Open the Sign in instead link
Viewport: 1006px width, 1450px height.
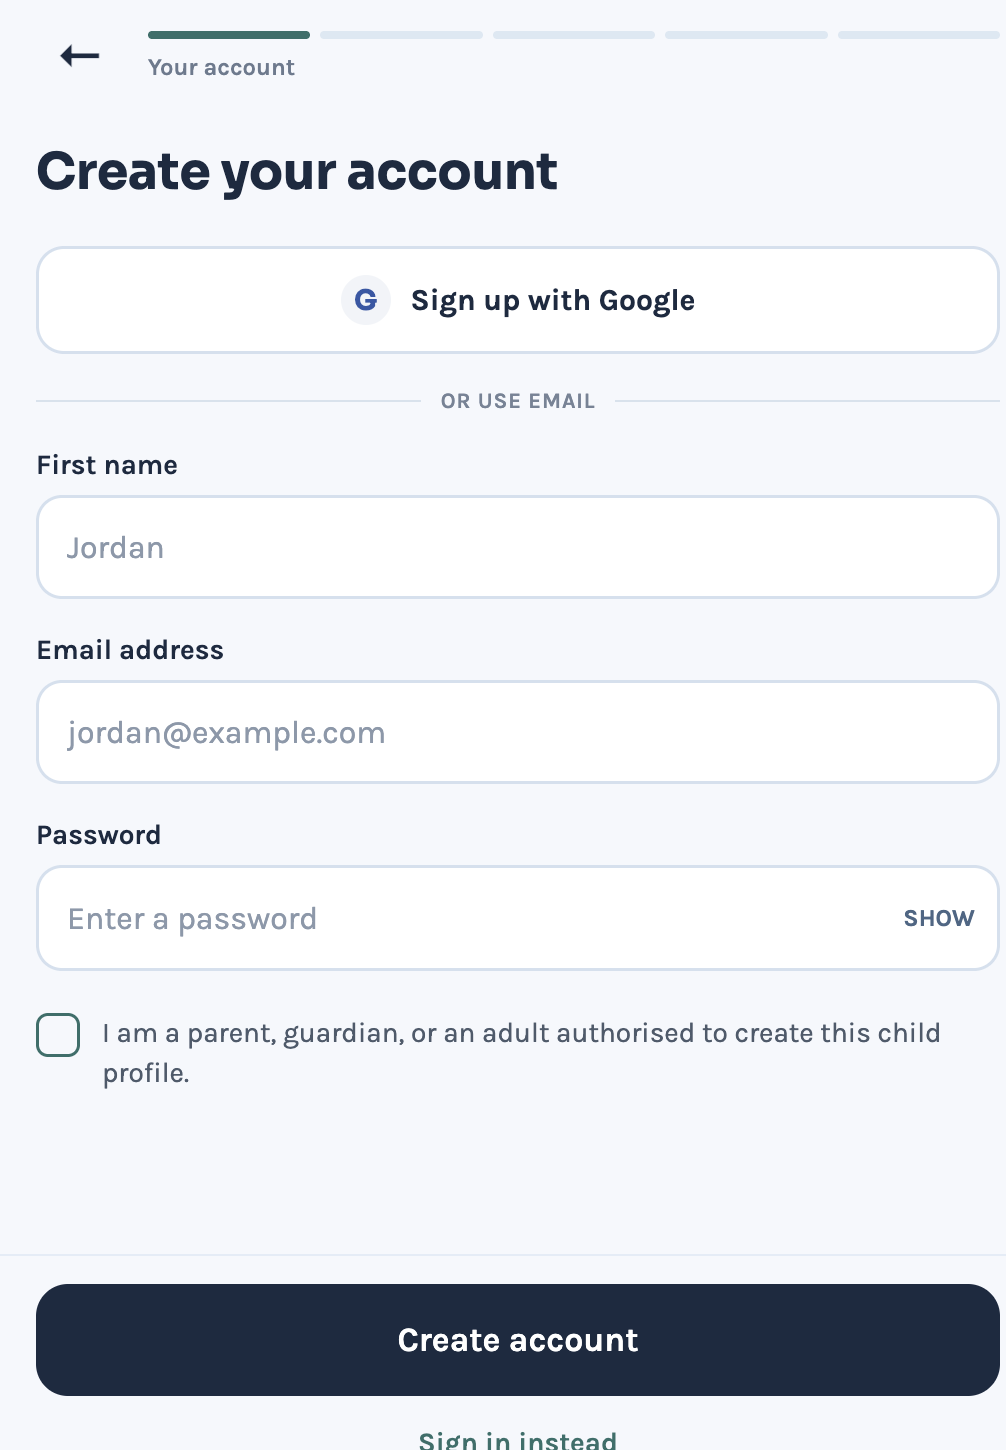(518, 1439)
